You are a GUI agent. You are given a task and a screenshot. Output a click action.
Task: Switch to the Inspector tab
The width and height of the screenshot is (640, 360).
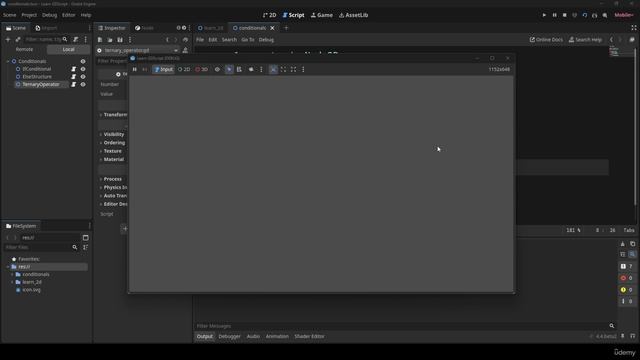(112, 28)
